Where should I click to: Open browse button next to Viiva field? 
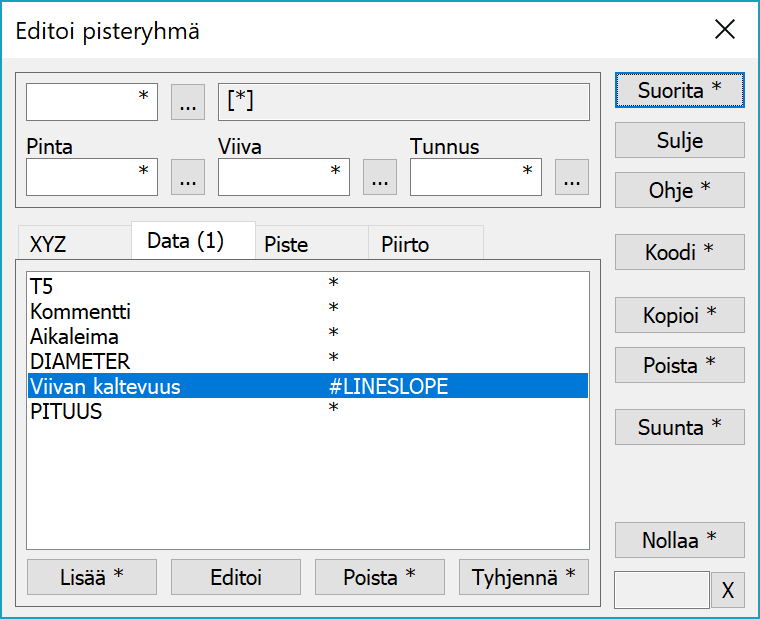379,177
